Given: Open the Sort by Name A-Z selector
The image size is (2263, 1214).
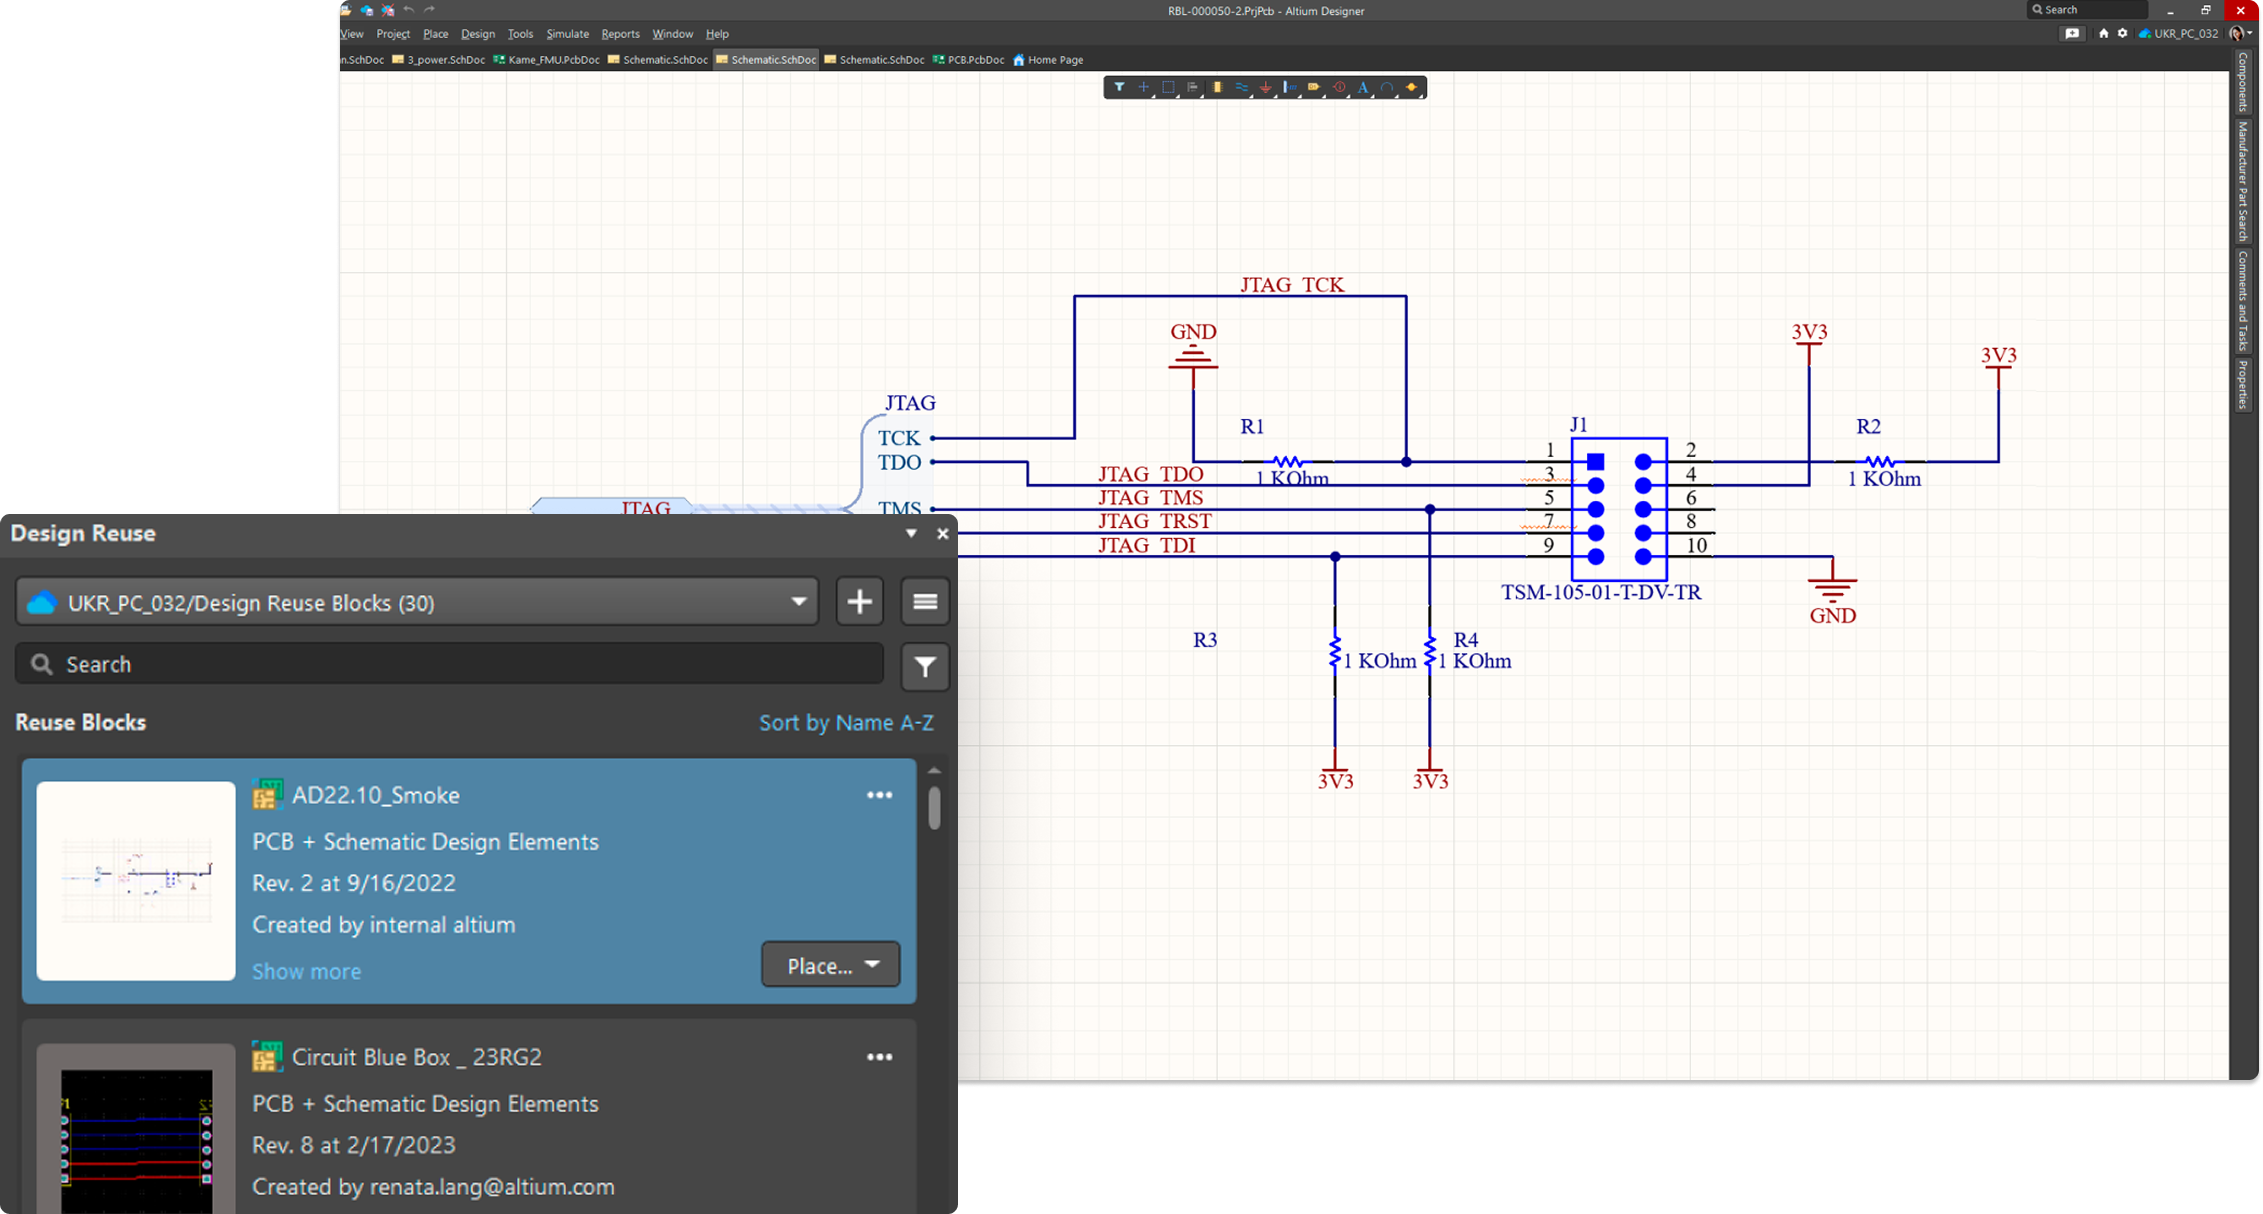Looking at the screenshot, I should [x=846, y=722].
